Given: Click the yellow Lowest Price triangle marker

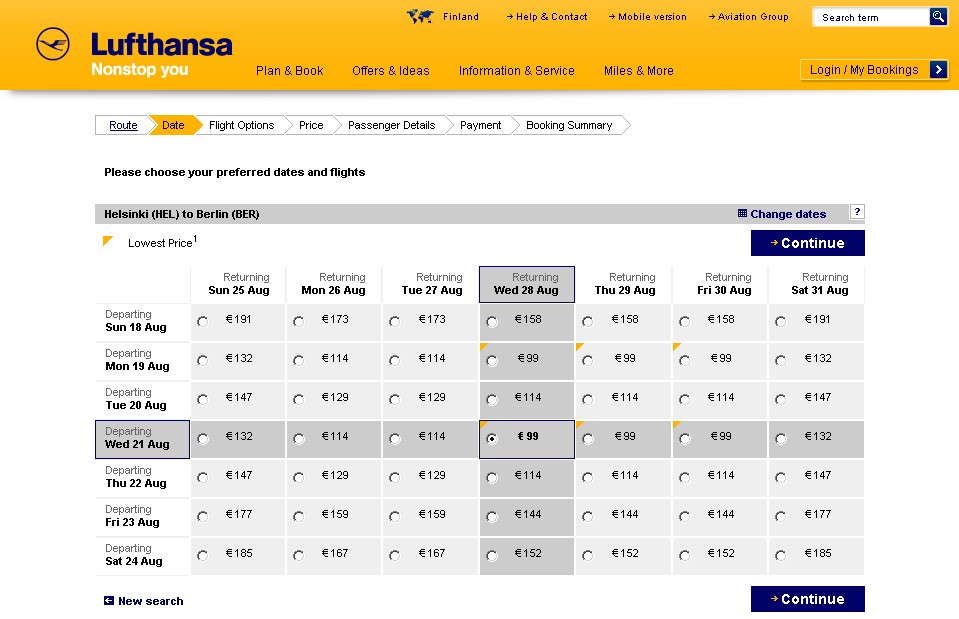Looking at the screenshot, I should point(108,241).
